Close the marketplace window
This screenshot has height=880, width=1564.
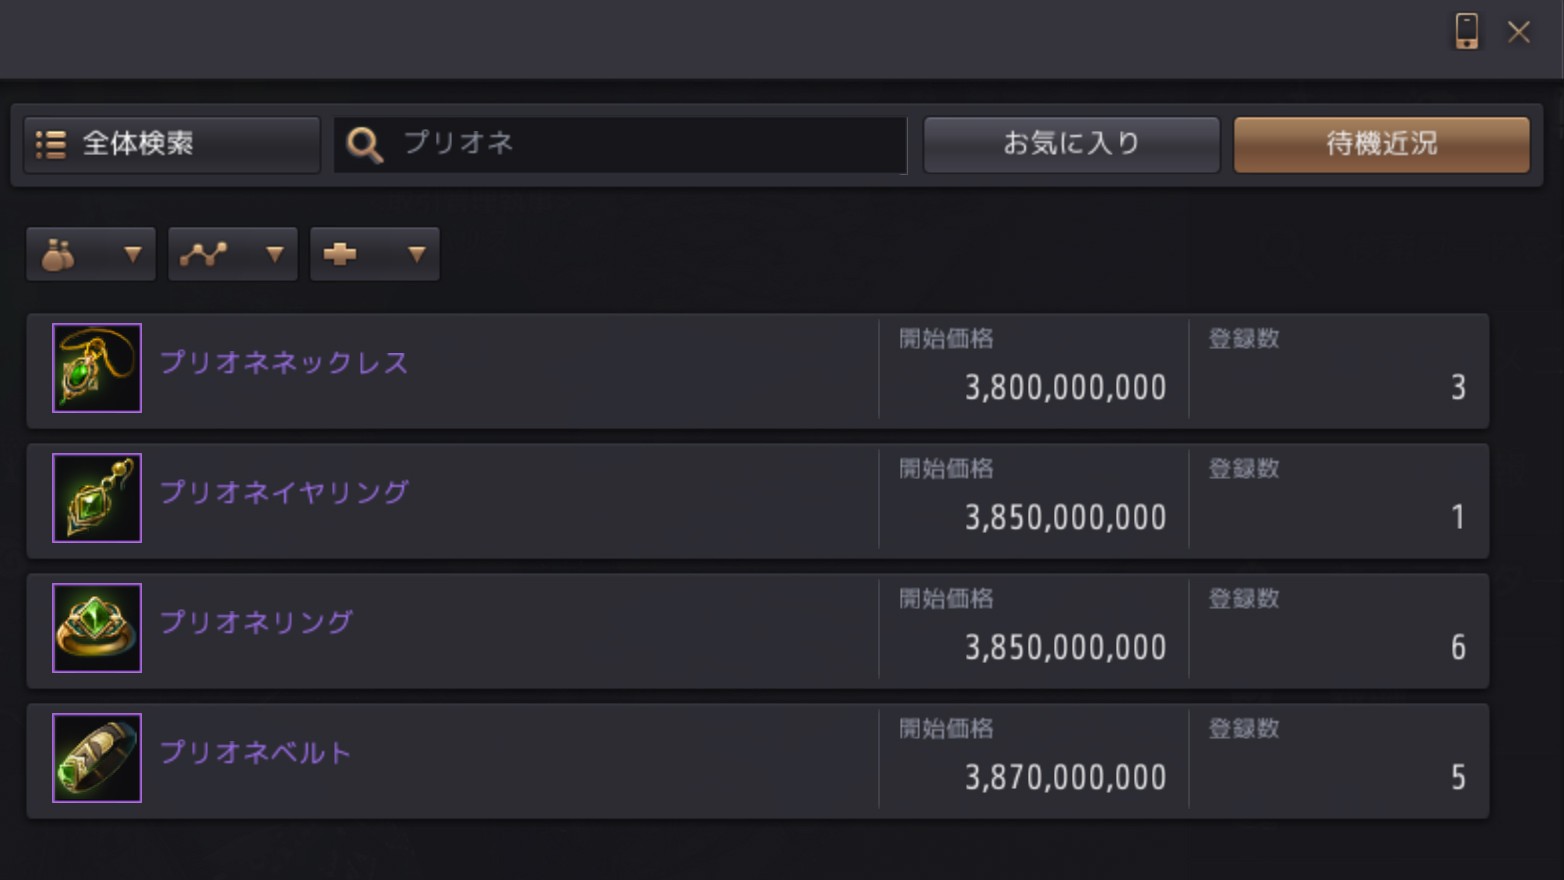[1519, 32]
